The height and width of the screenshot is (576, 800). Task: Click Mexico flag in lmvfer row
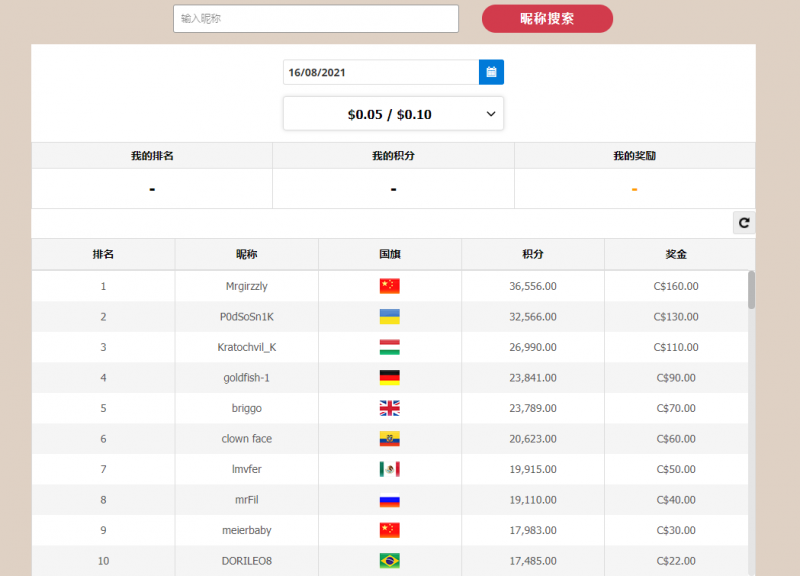(389, 469)
